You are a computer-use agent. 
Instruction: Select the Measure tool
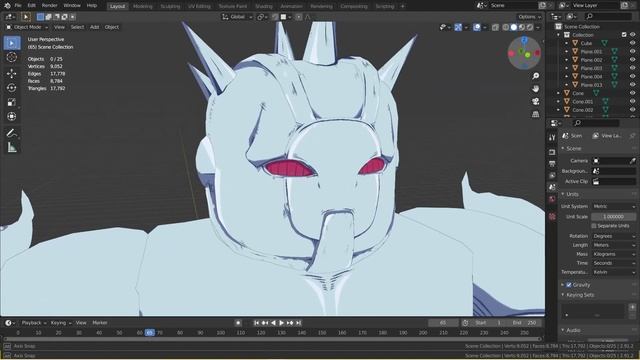[x=12, y=148]
